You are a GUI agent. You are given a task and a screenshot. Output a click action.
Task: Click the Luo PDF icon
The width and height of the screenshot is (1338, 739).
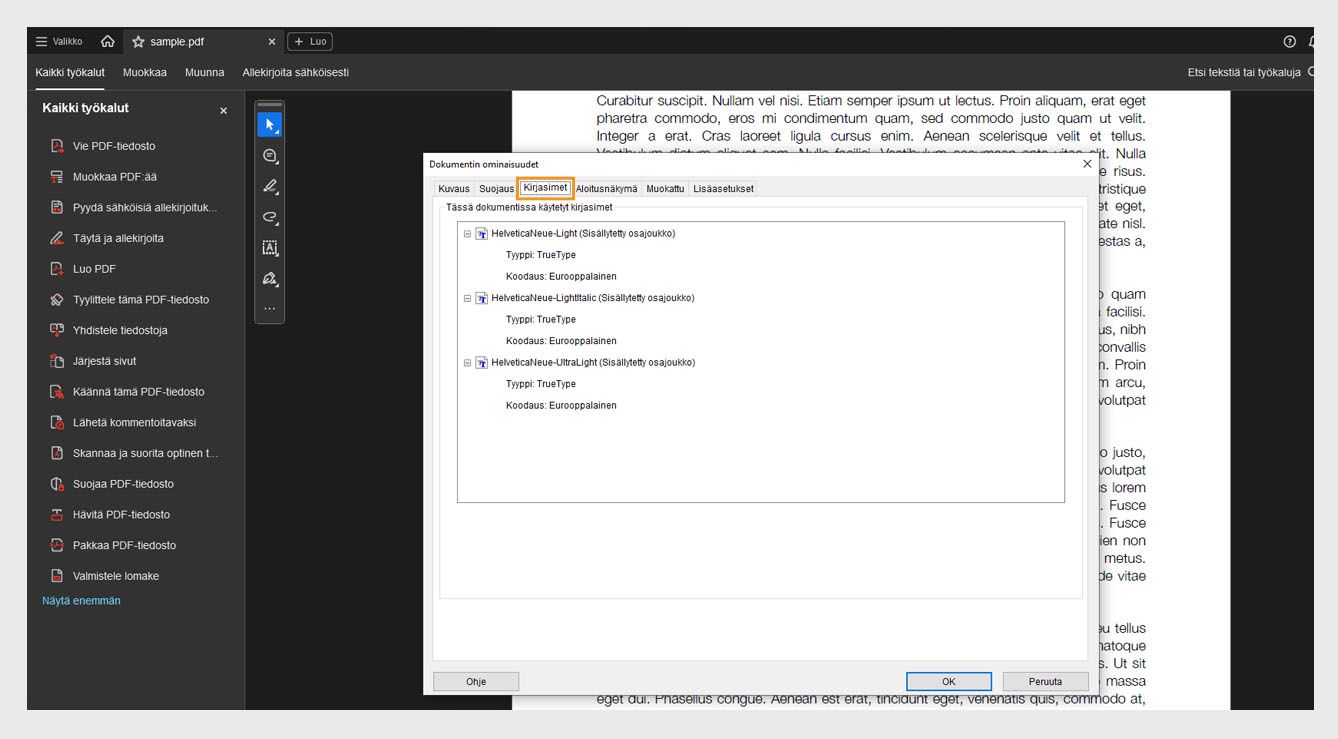pos(57,269)
